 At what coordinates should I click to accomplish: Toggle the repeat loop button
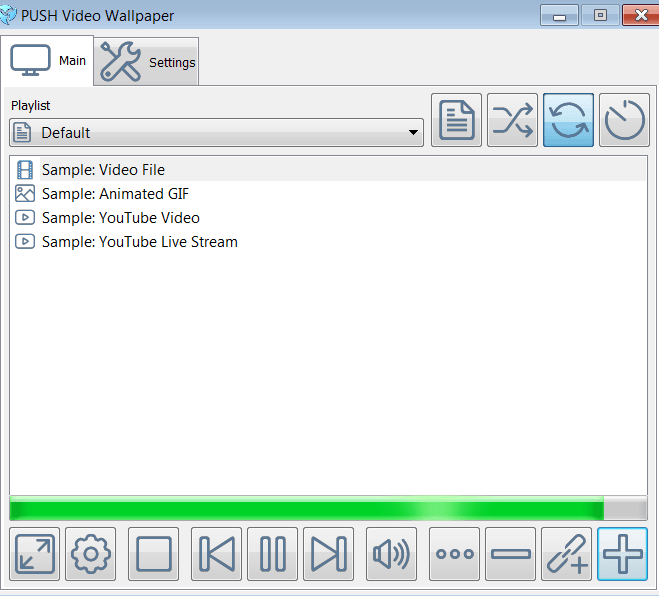click(x=568, y=120)
